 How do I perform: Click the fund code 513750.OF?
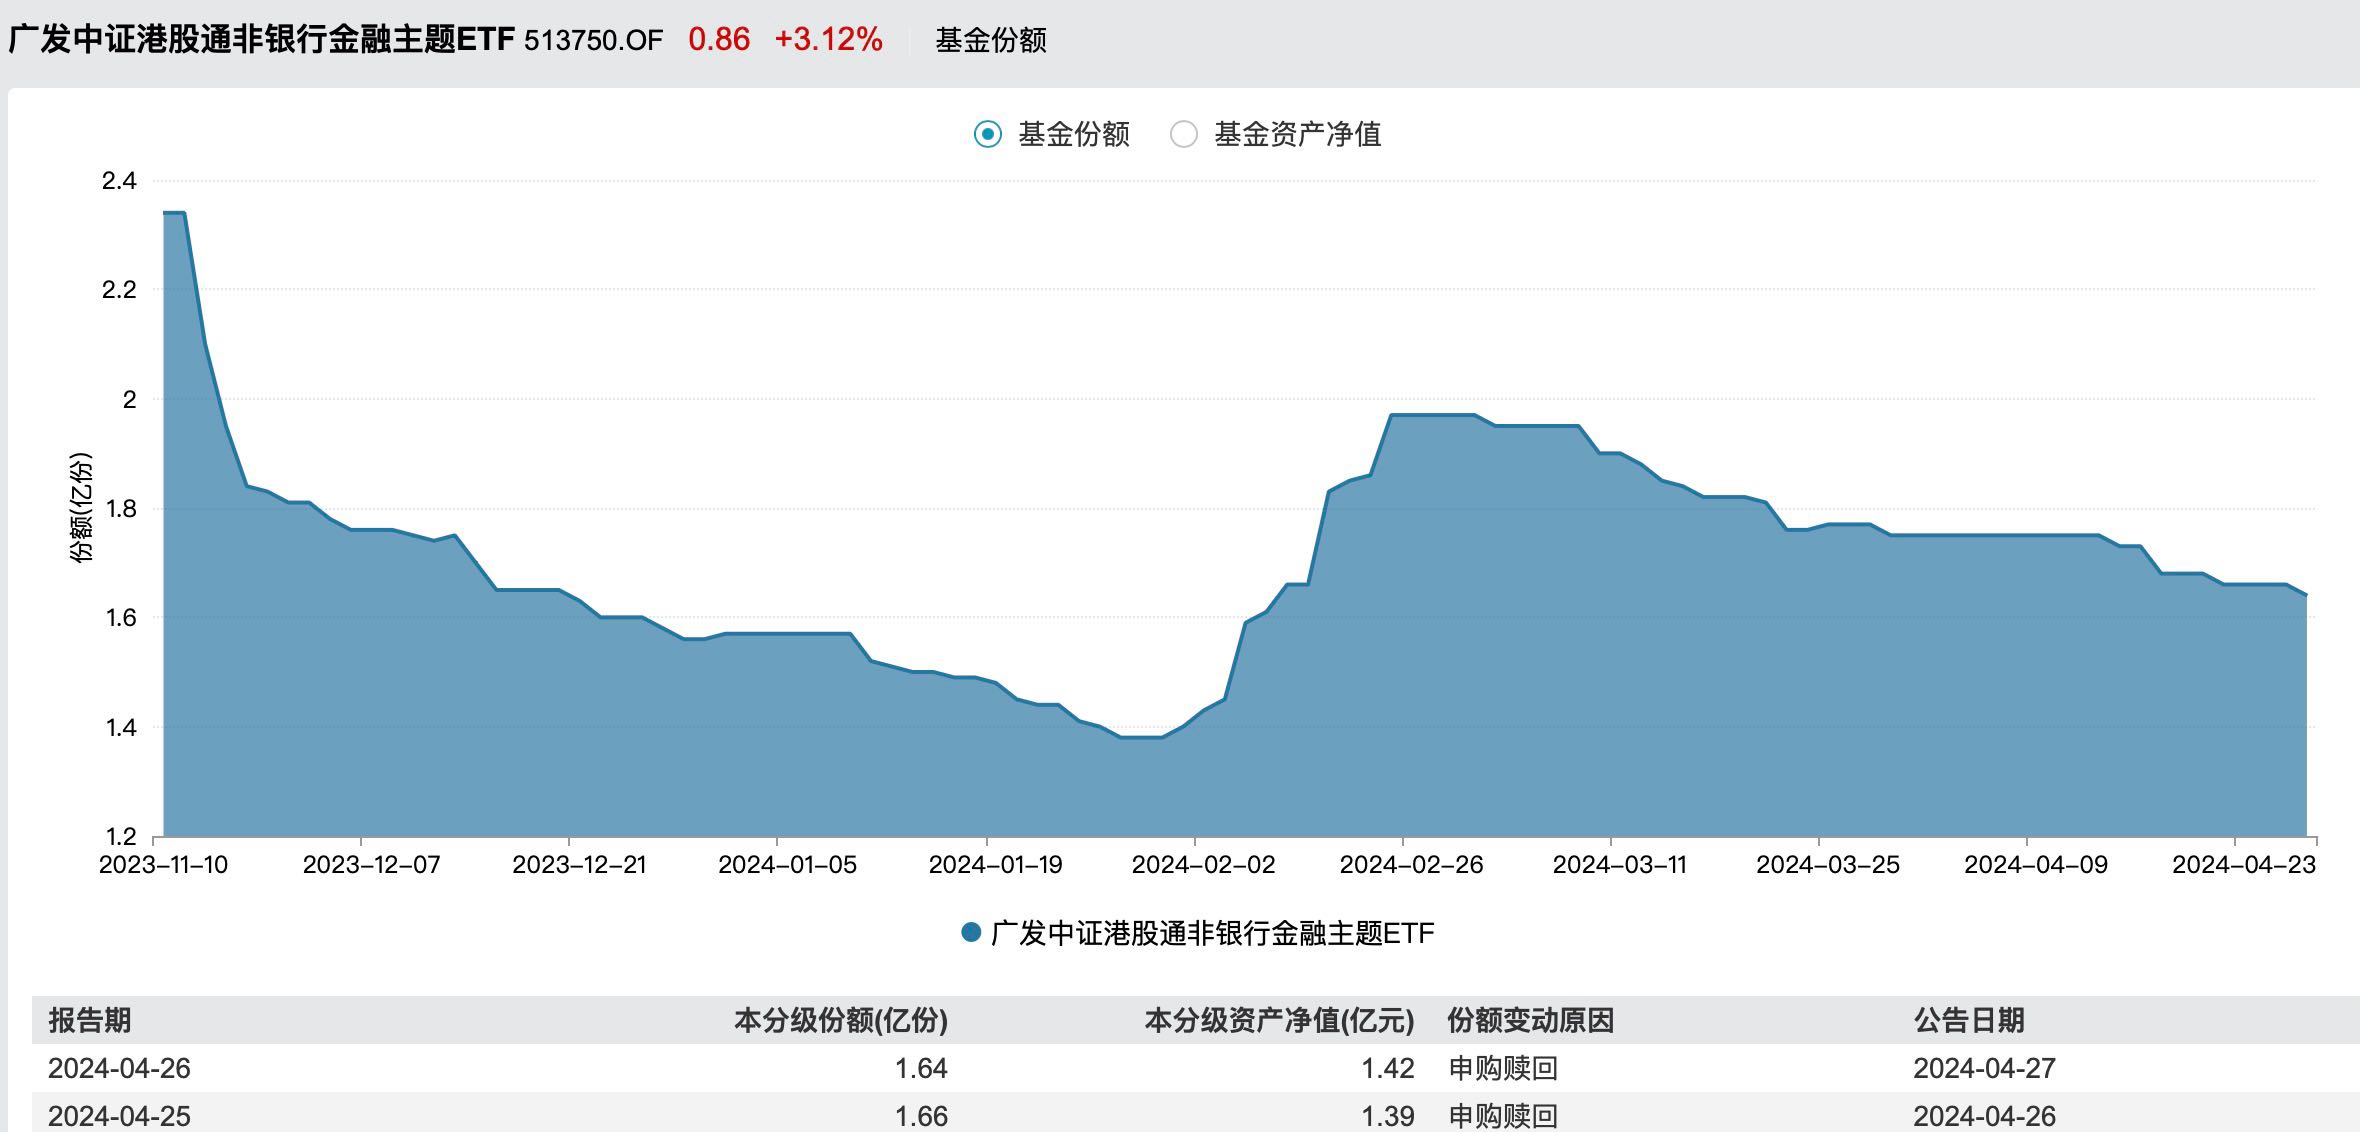594,40
